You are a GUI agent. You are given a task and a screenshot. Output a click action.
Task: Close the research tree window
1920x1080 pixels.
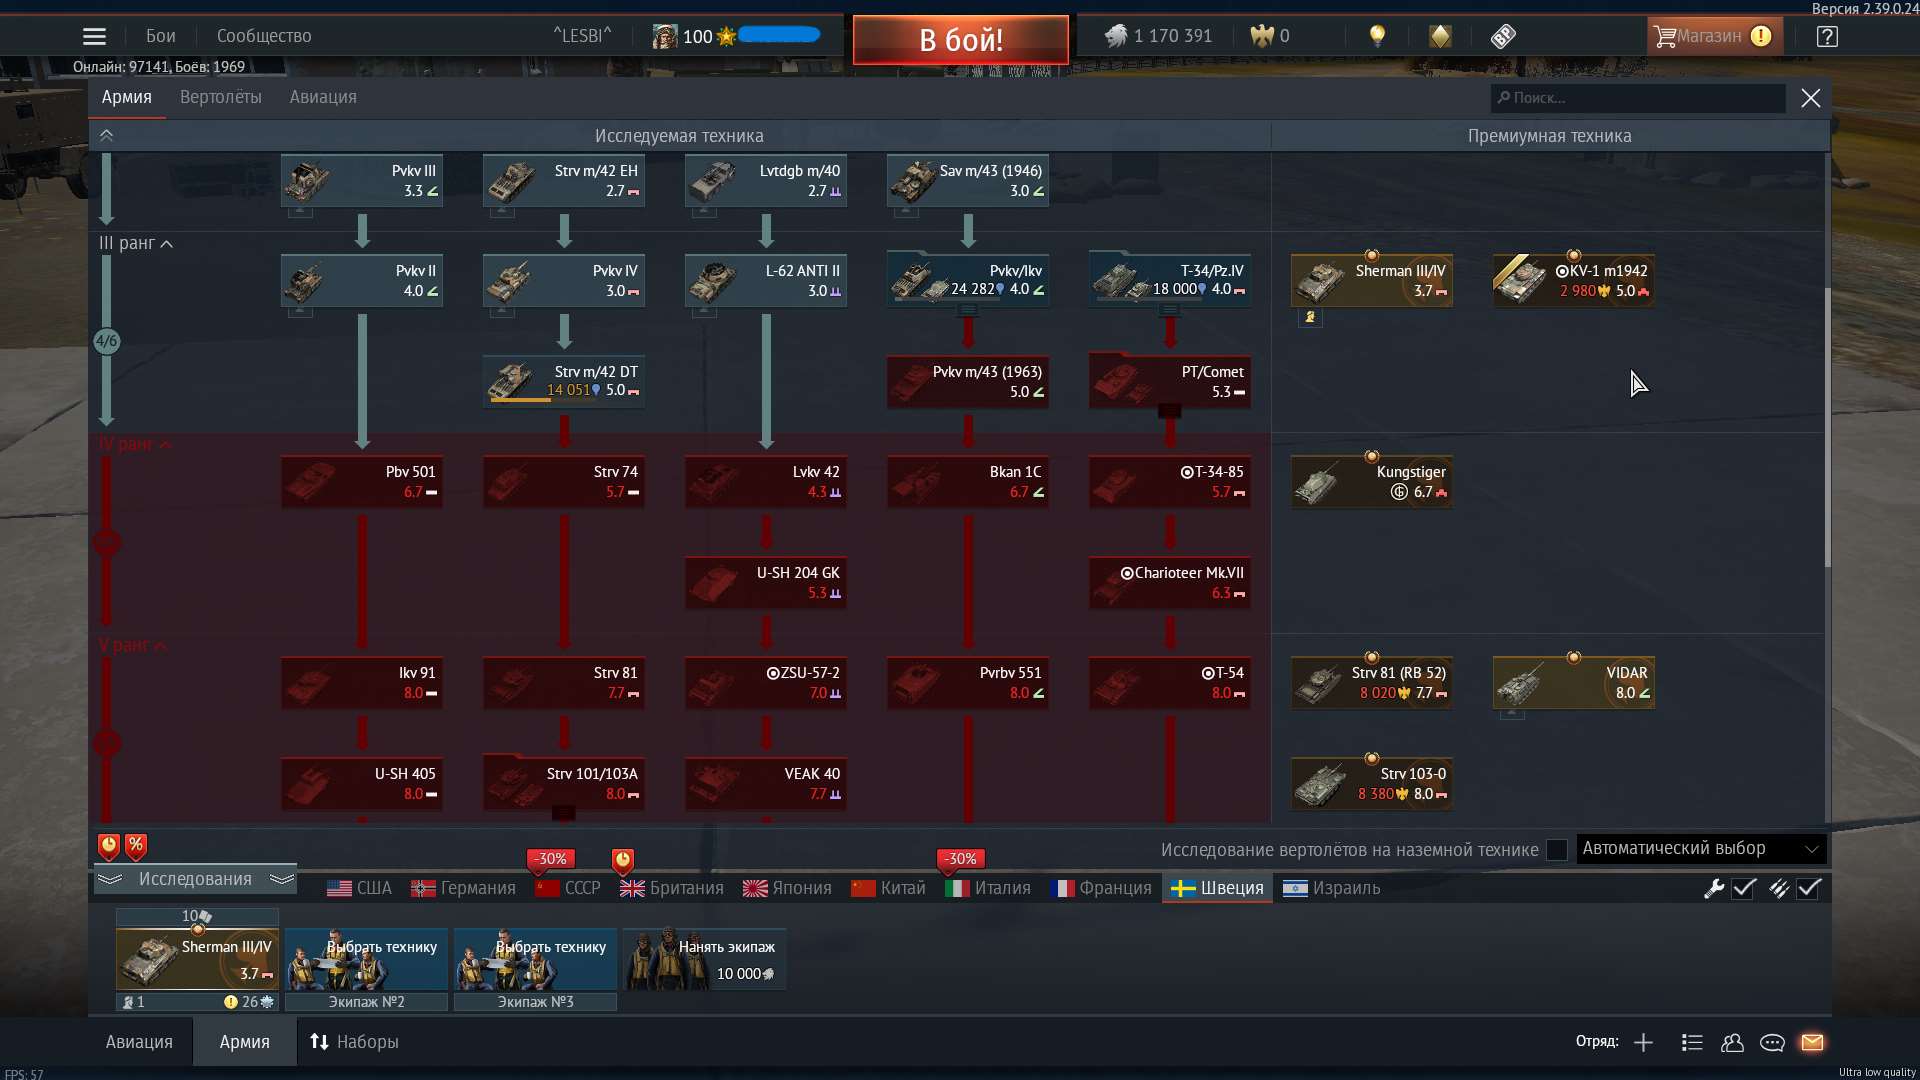pos(1811,98)
